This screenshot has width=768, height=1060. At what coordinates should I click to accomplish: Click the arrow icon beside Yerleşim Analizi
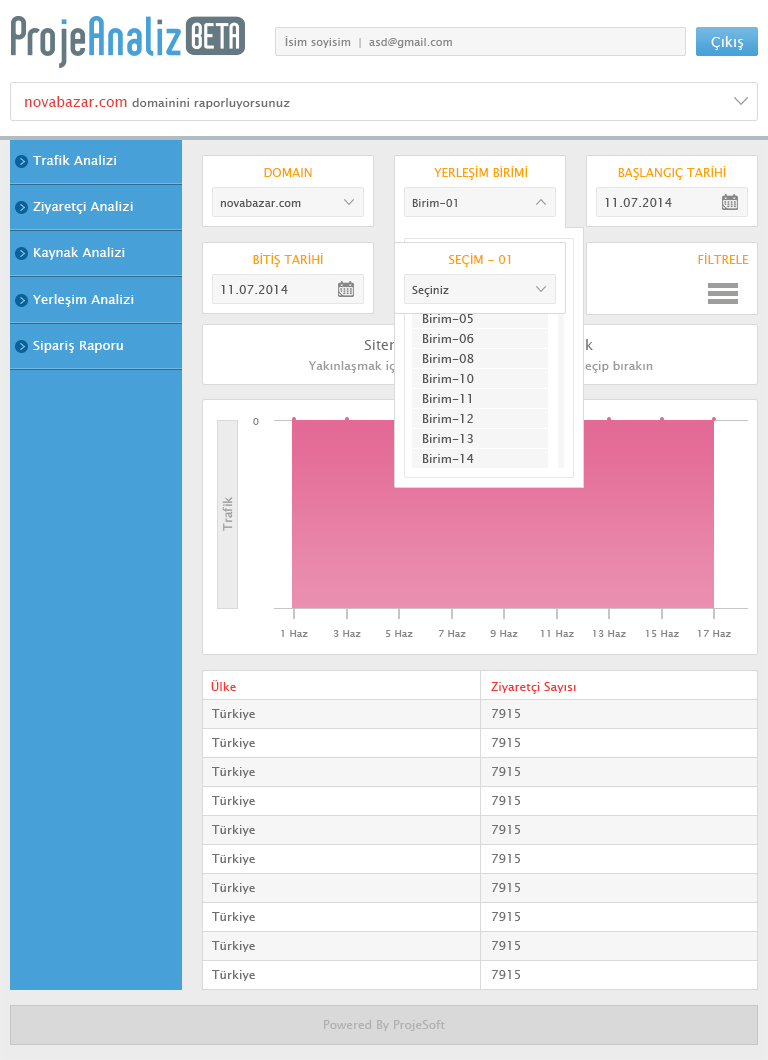point(21,300)
